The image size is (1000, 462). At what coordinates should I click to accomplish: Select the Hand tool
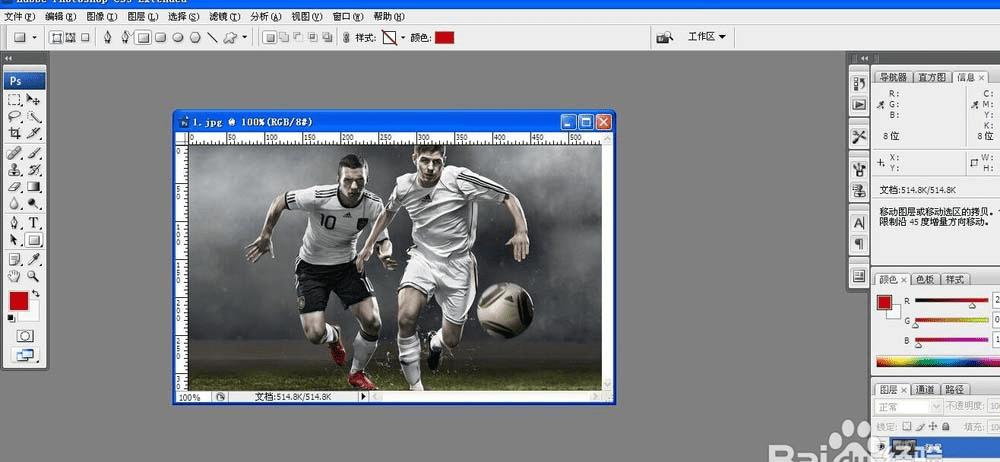tap(14, 276)
